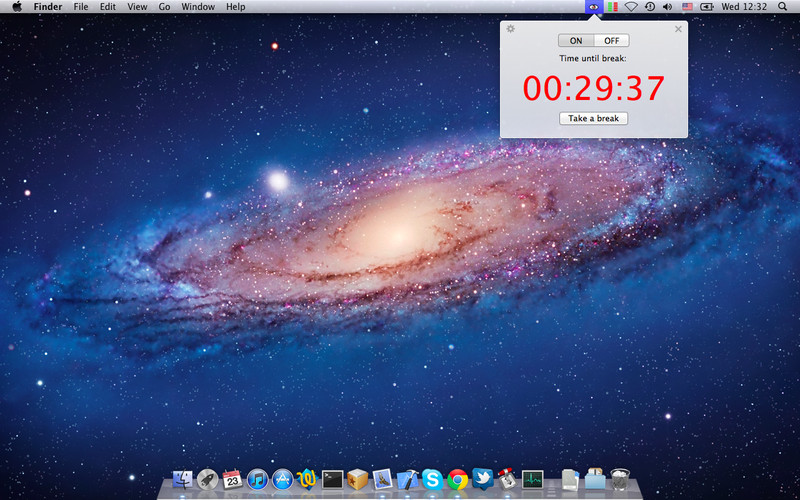This screenshot has height=500, width=800.
Task: Open the Go menu
Action: pyautogui.click(x=164, y=7)
